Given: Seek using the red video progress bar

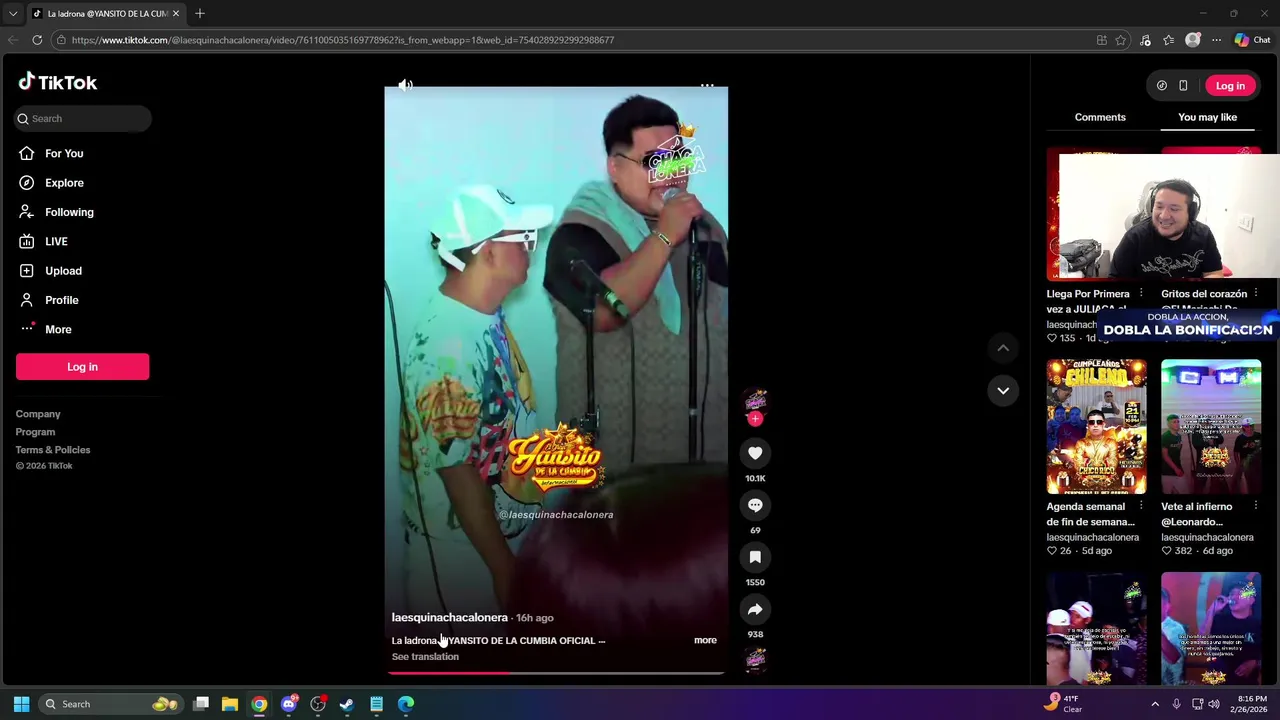Looking at the screenshot, I should pyautogui.click(x=556, y=673).
